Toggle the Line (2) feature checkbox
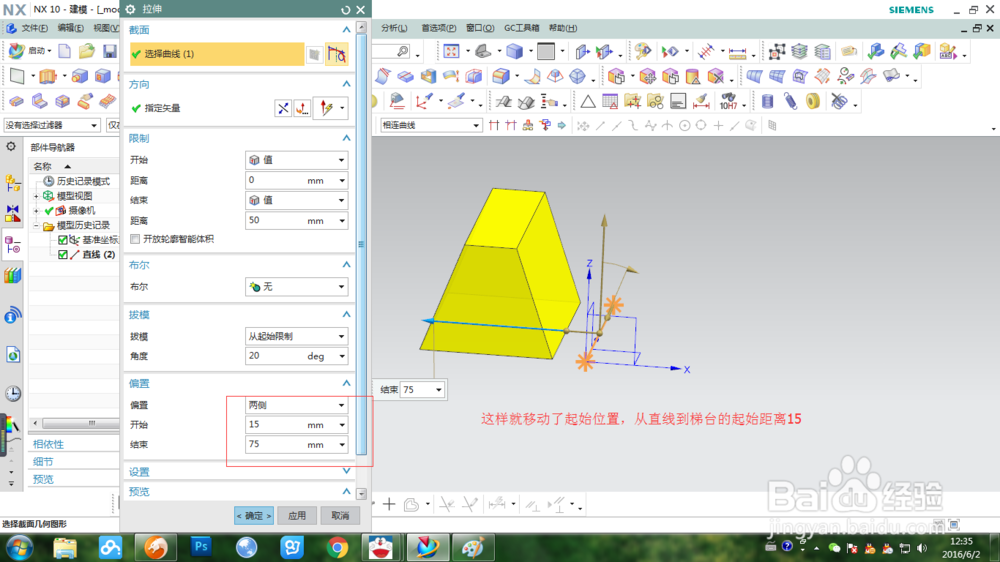Screen dimensions: 1000x562 point(62,255)
